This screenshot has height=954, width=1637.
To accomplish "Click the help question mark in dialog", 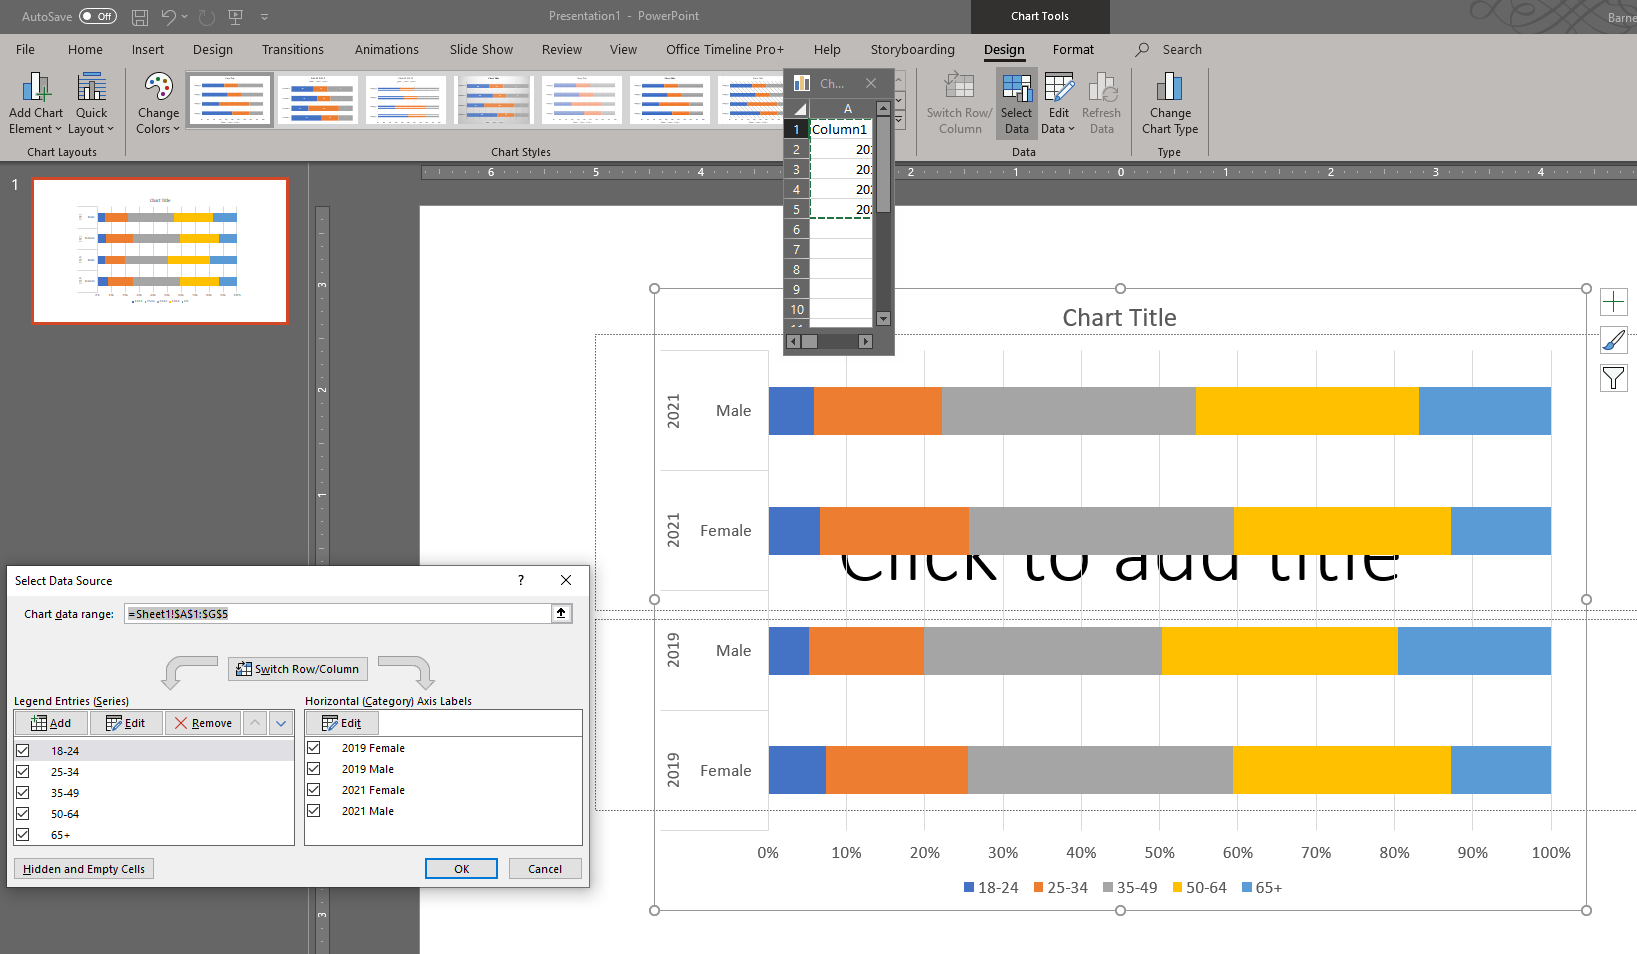I will click(x=520, y=580).
